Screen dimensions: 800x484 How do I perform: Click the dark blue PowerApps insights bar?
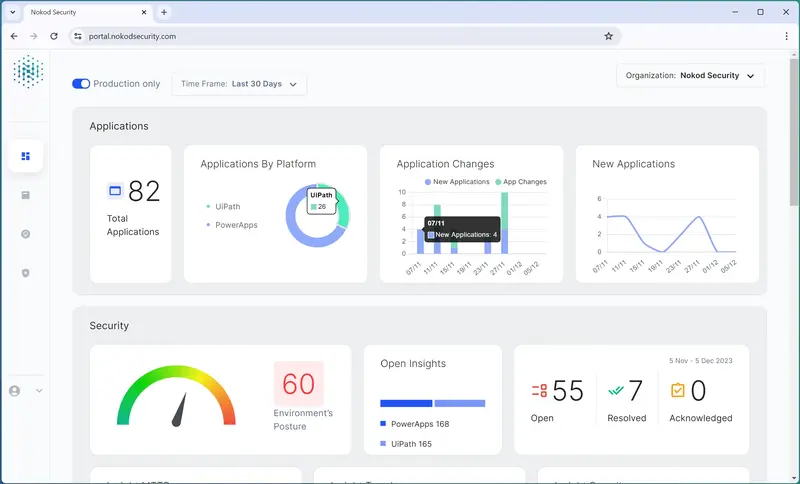click(x=406, y=403)
